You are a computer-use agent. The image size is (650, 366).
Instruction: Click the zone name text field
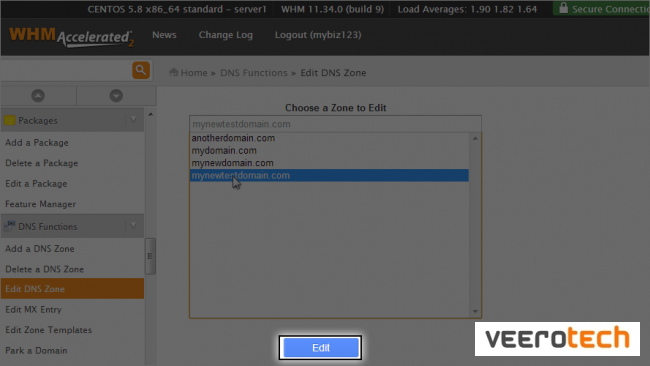coord(335,124)
